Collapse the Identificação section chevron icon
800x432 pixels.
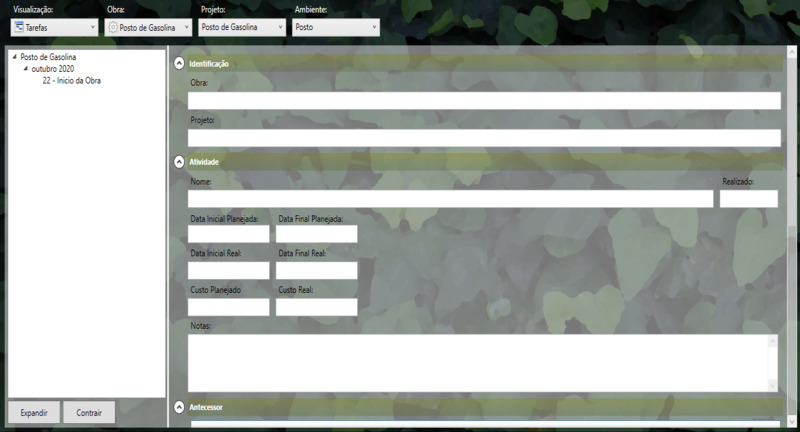pyautogui.click(x=179, y=63)
